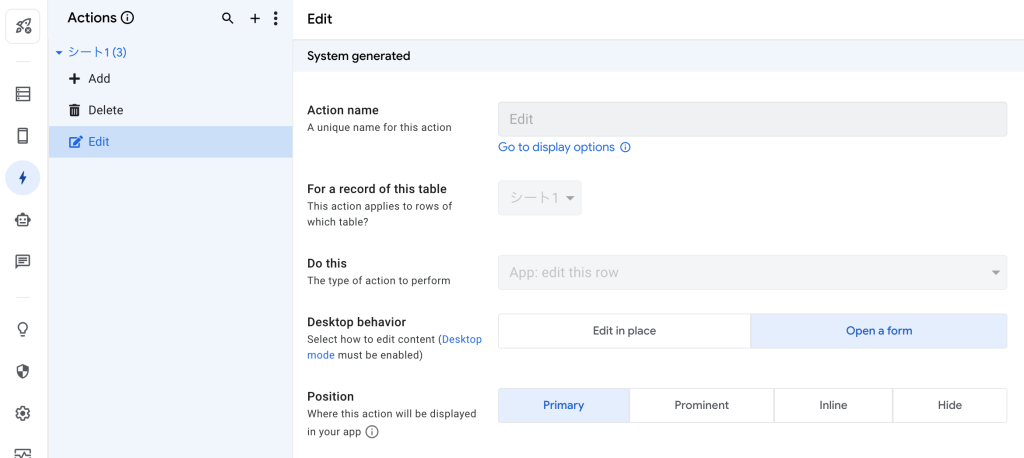Open the Data section icon
The width and height of the screenshot is (1024, 458).
(x=23, y=94)
